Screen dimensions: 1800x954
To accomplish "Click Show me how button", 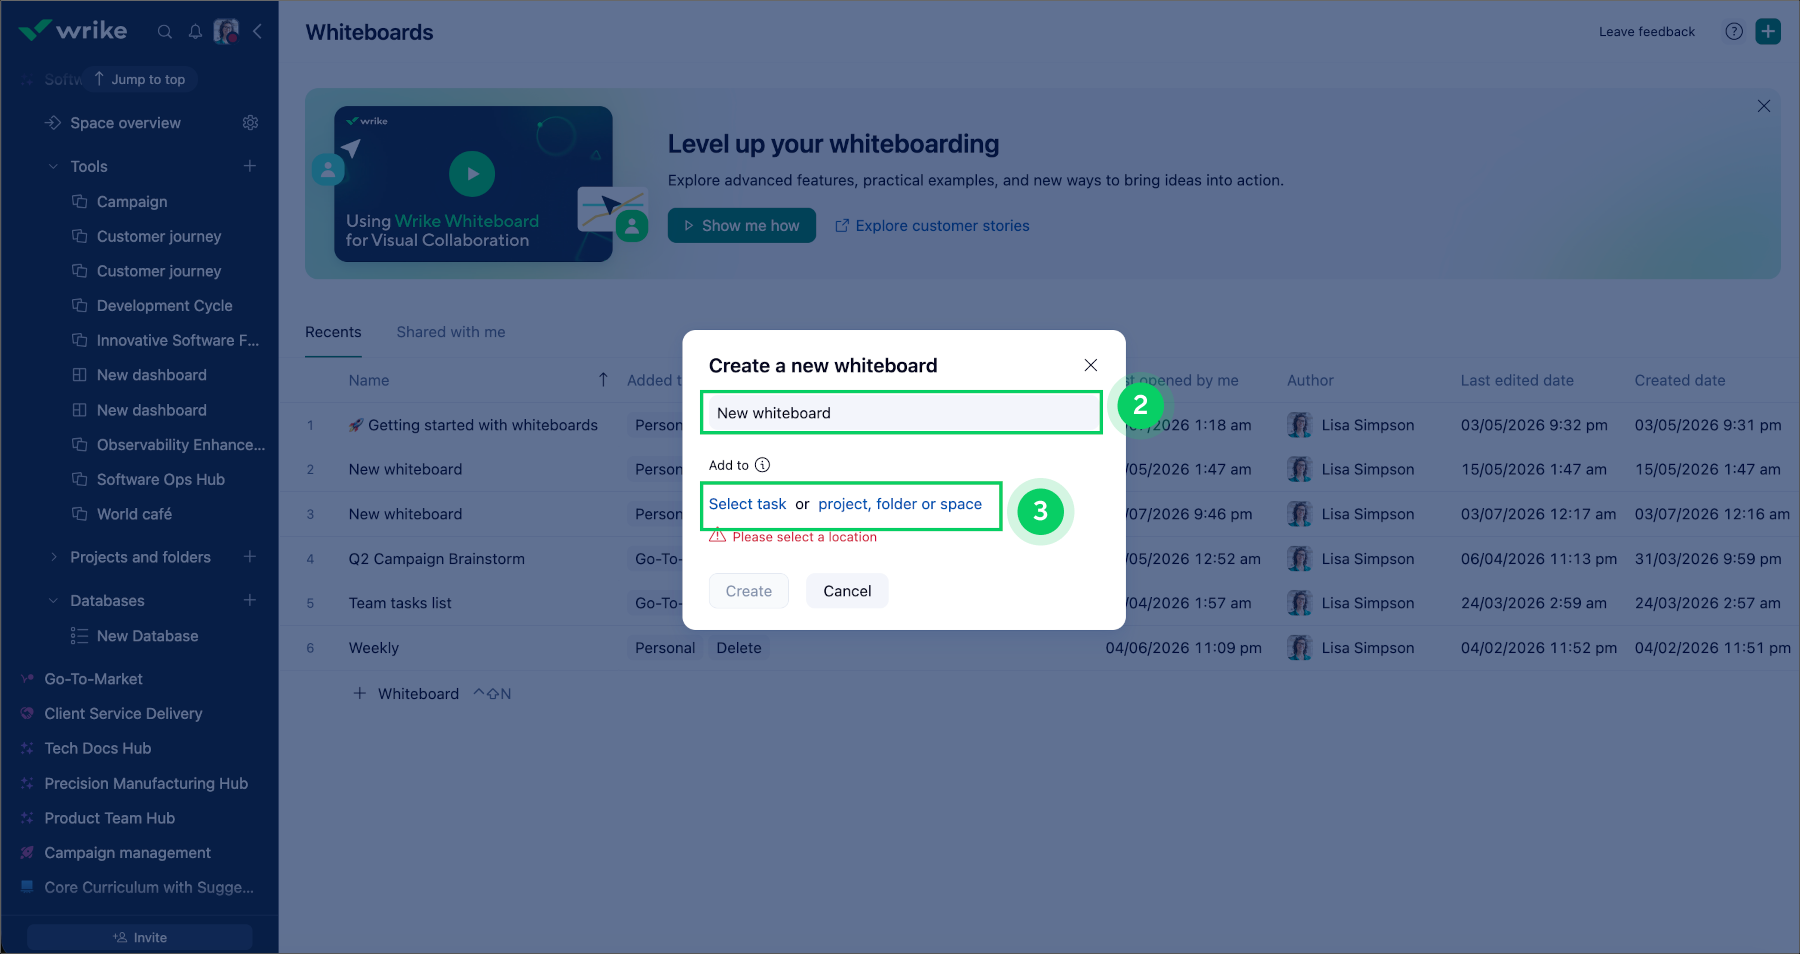I will tap(742, 226).
